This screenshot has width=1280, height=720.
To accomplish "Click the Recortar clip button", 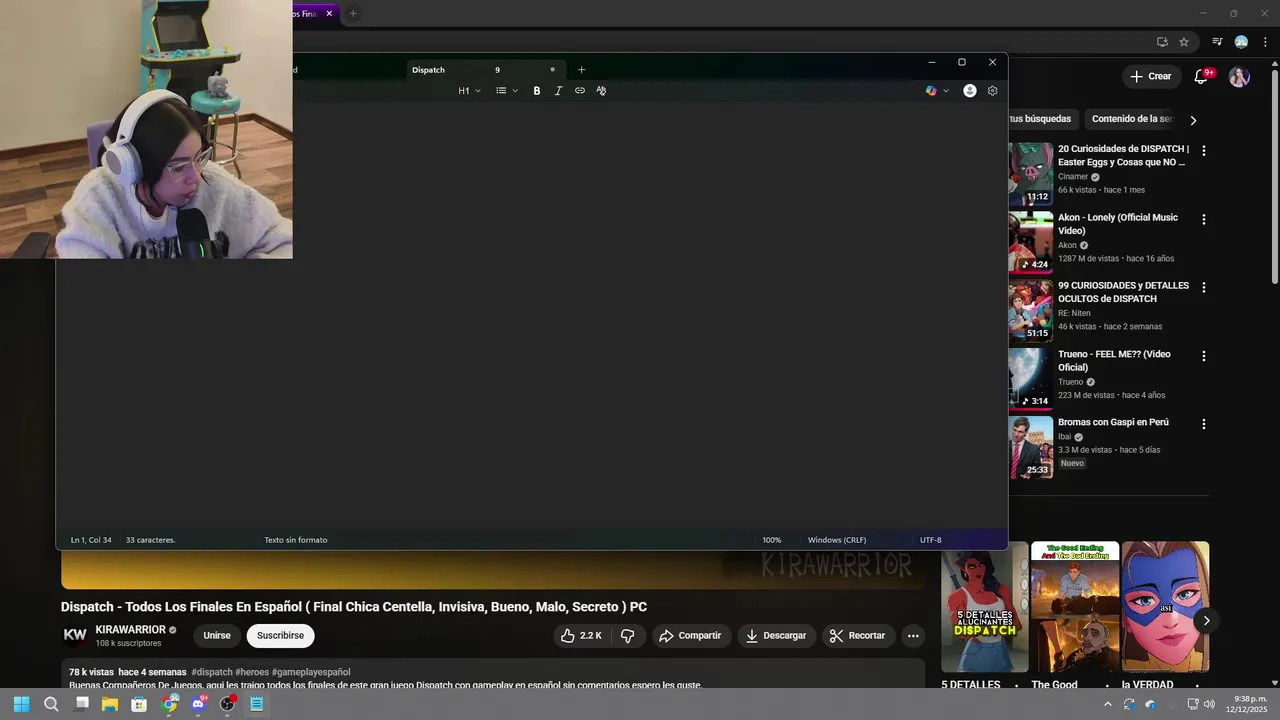I will pyautogui.click(x=858, y=636).
